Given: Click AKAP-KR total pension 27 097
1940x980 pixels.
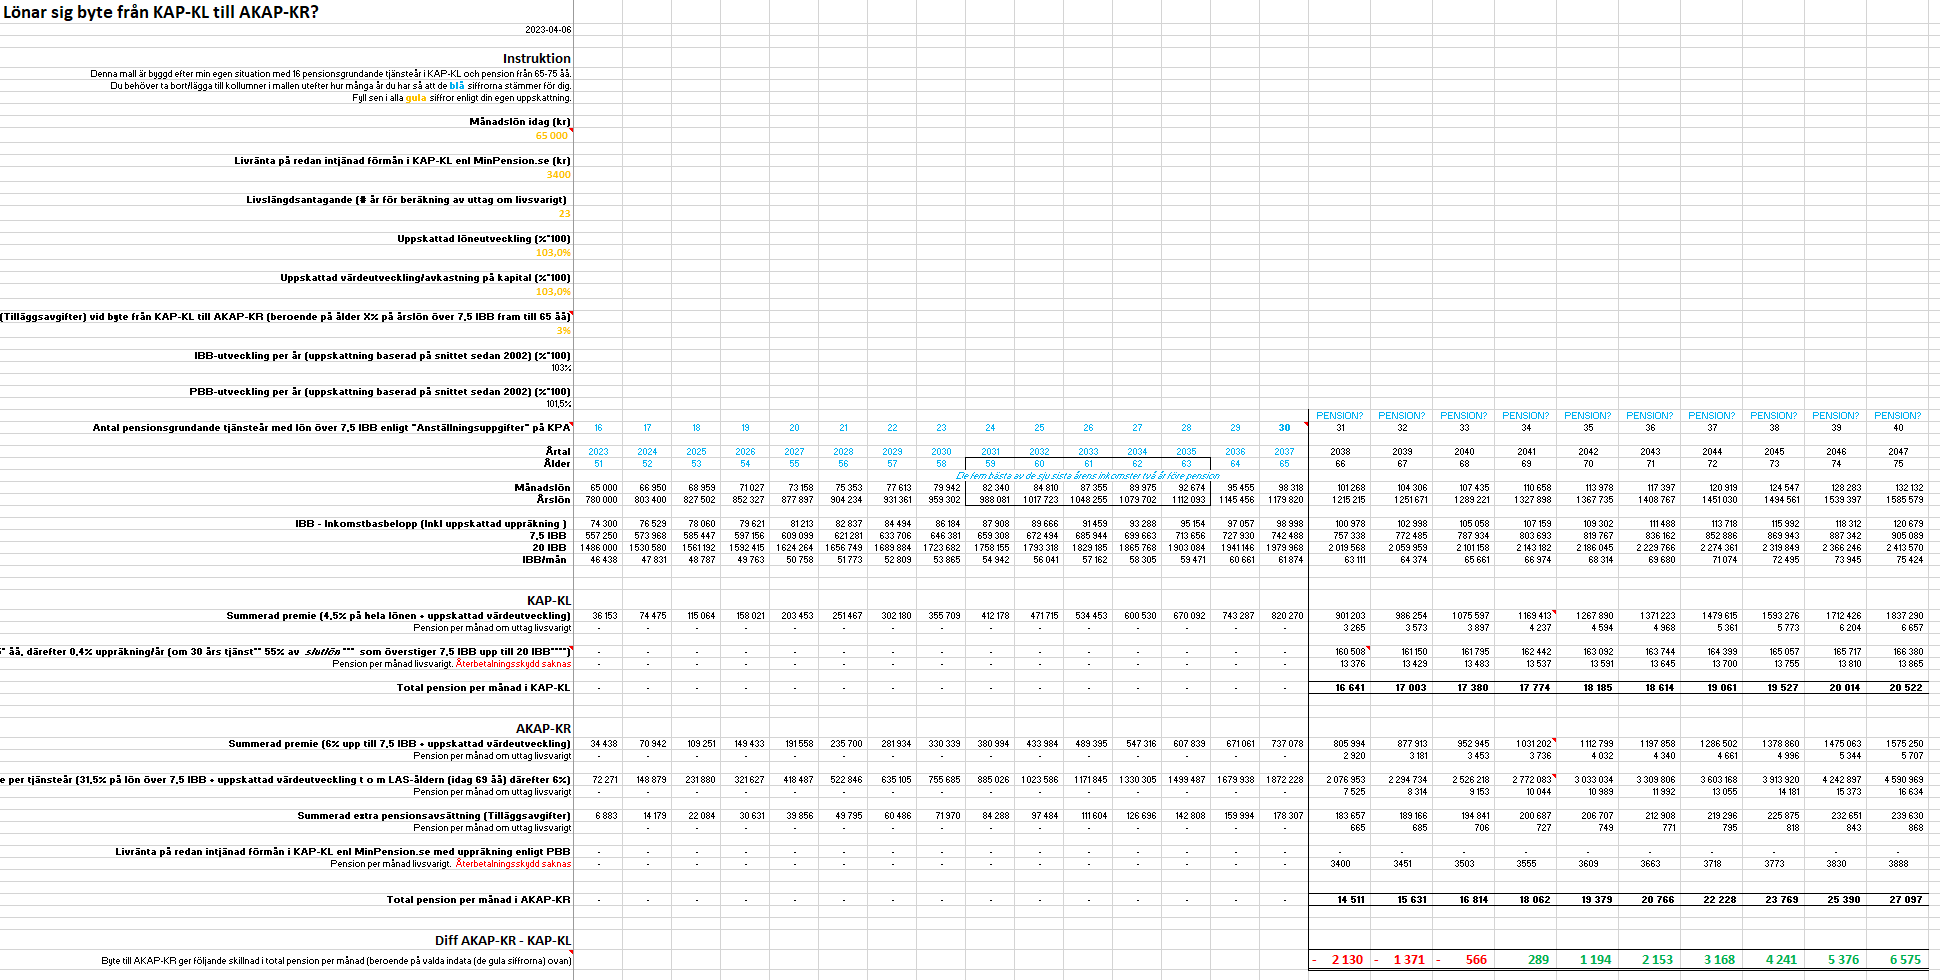Looking at the screenshot, I should (x=1904, y=900).
